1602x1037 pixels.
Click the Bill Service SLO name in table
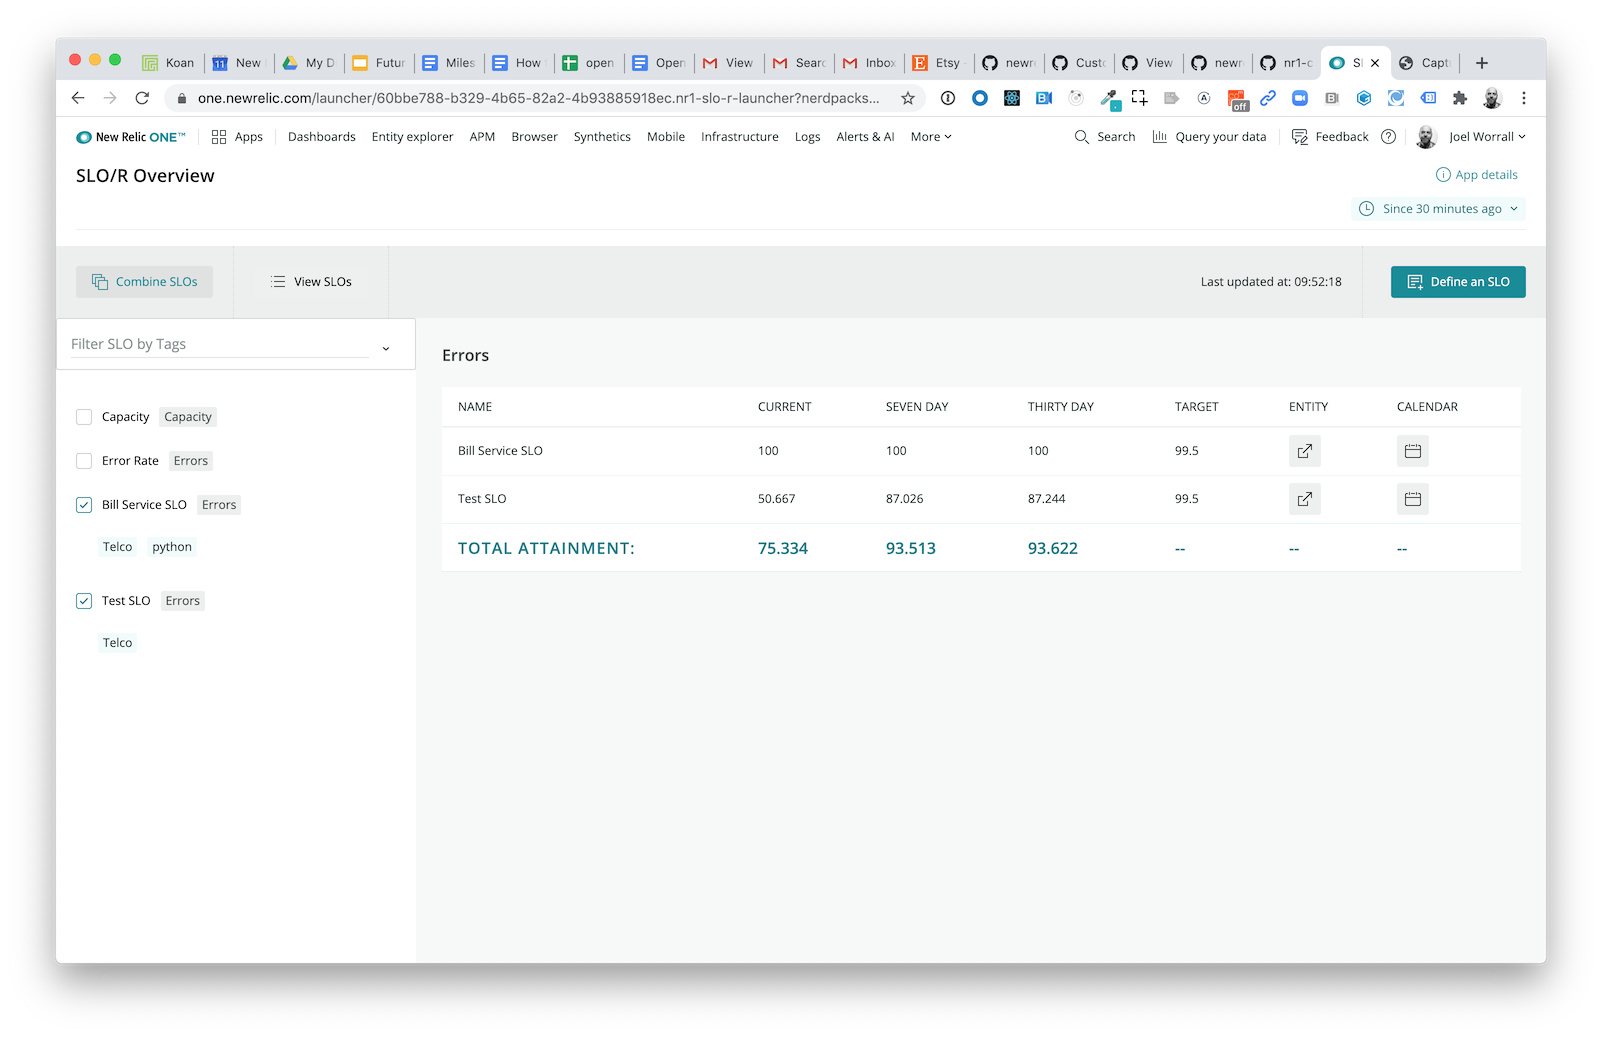click(500, 451)
